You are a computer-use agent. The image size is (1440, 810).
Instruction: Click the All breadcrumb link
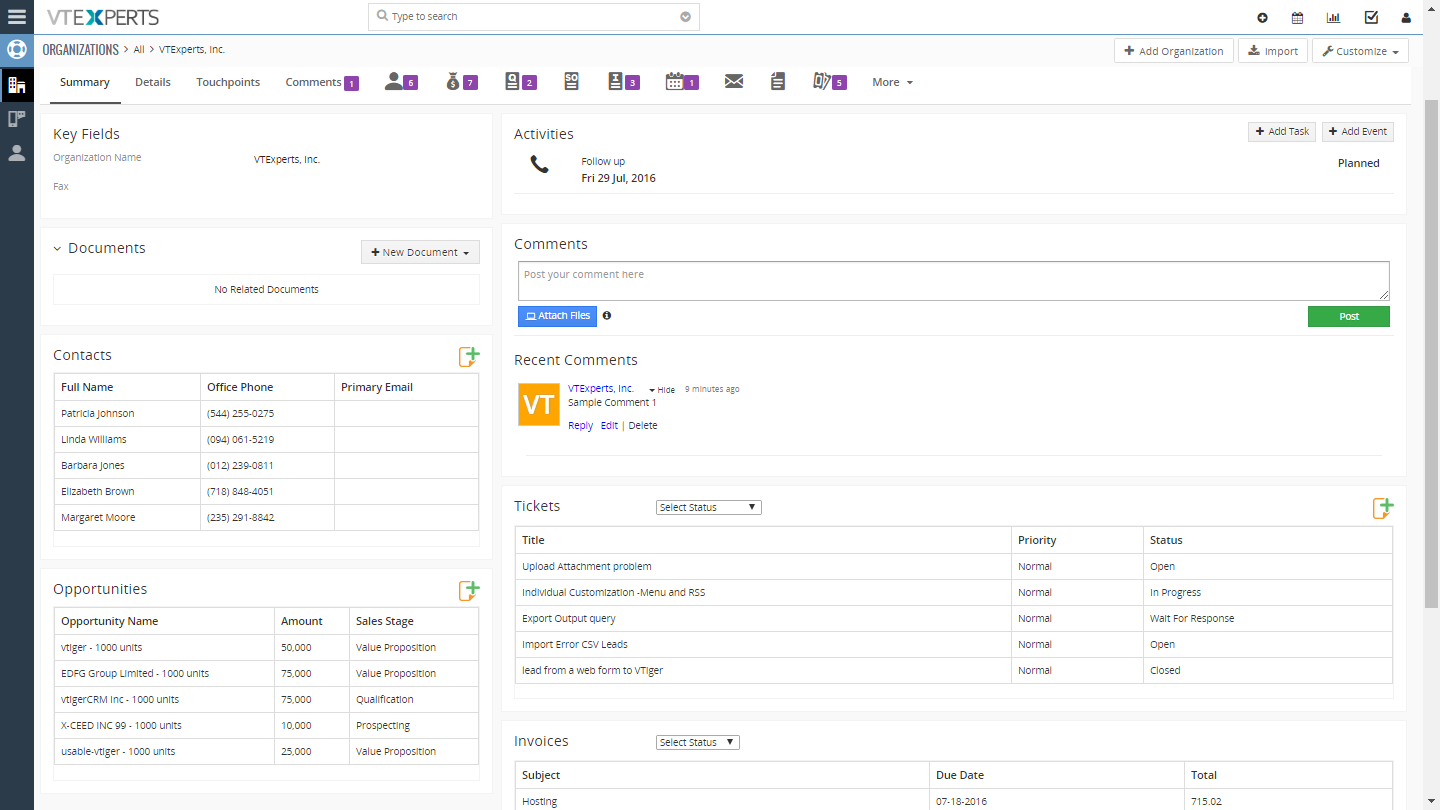click(139, 50)
